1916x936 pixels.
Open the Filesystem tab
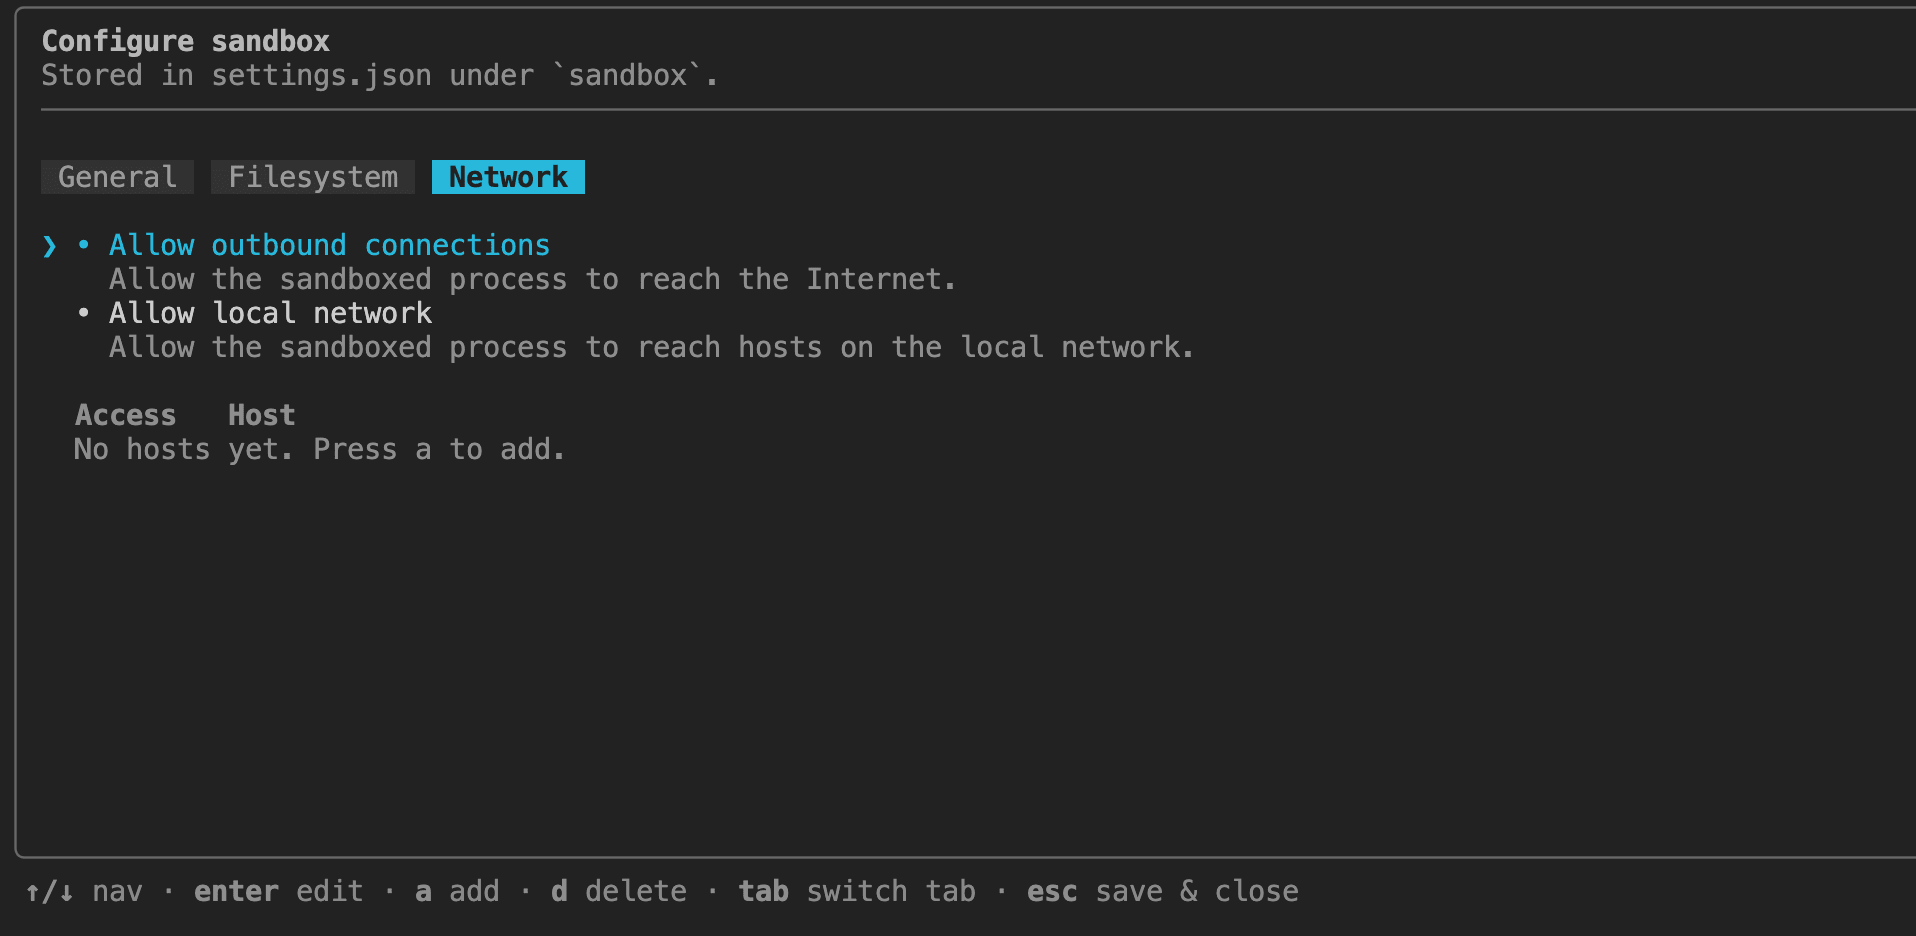tap(313, 177)
